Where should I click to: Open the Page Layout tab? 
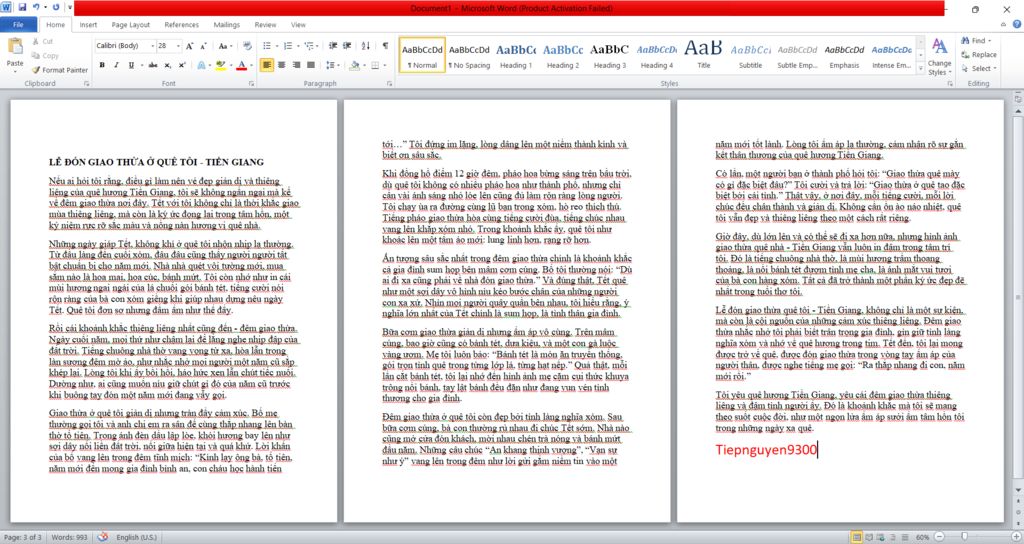pos(131,24)
